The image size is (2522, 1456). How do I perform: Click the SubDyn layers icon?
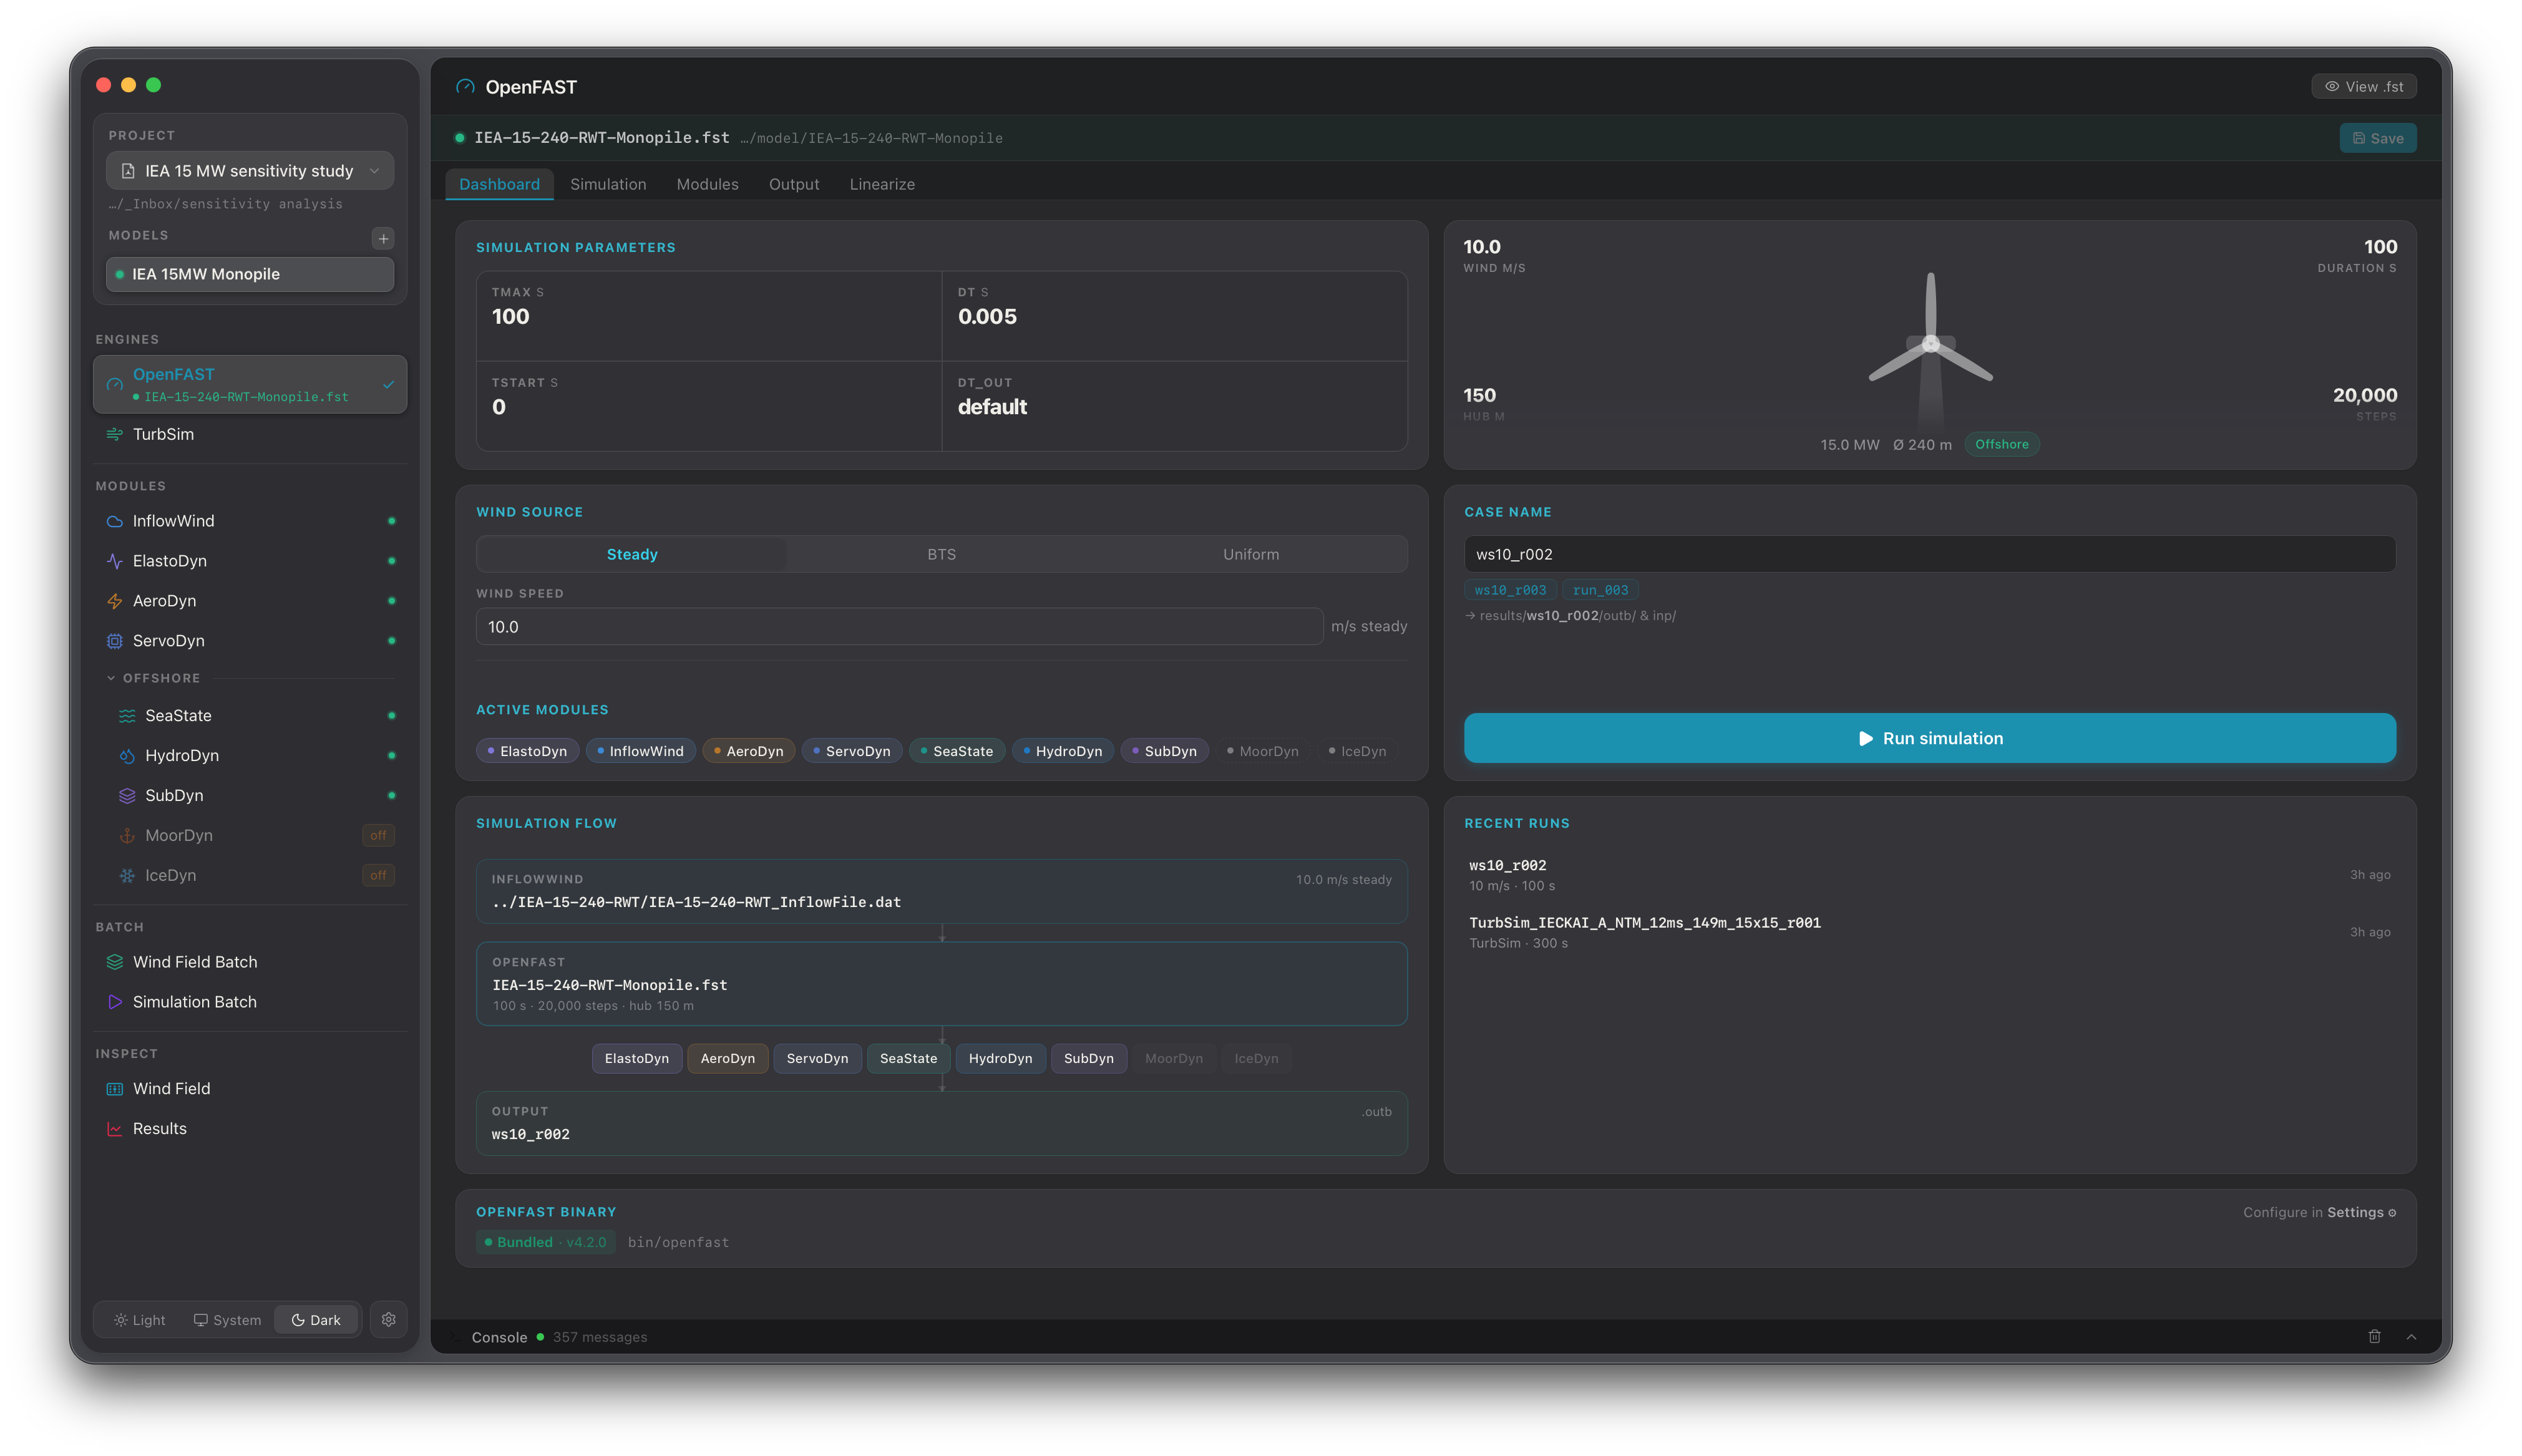click(x=127, y=796)
